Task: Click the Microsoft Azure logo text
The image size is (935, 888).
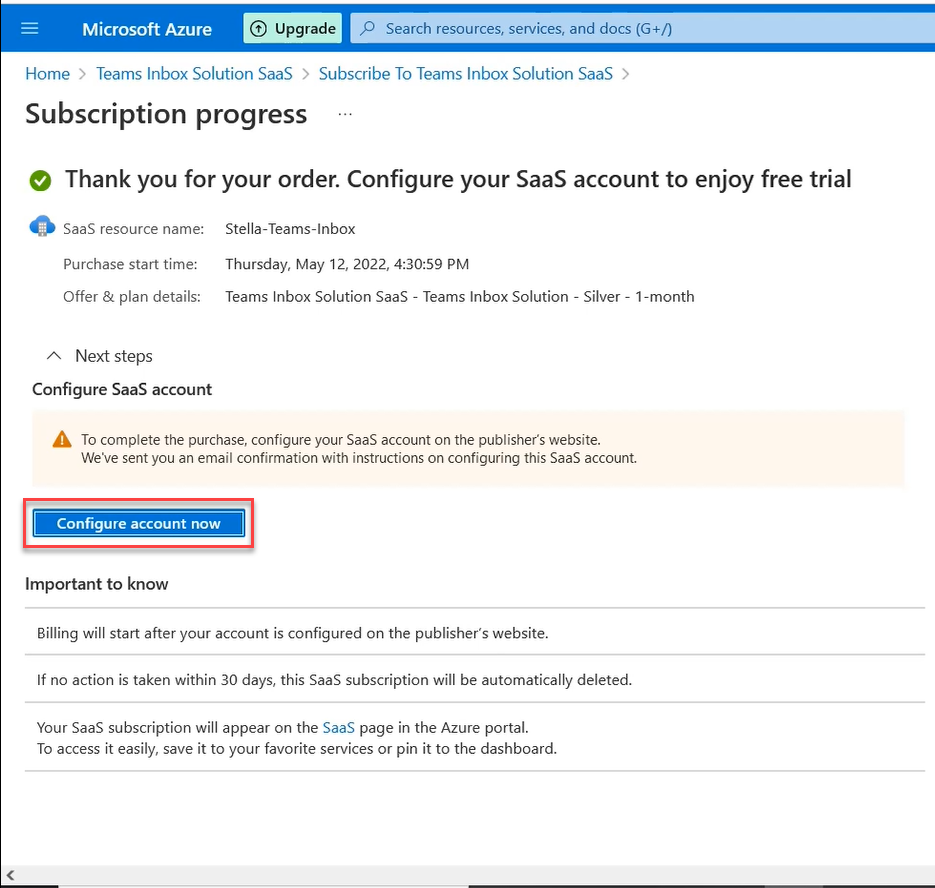Action: click(x=147, y=29)
